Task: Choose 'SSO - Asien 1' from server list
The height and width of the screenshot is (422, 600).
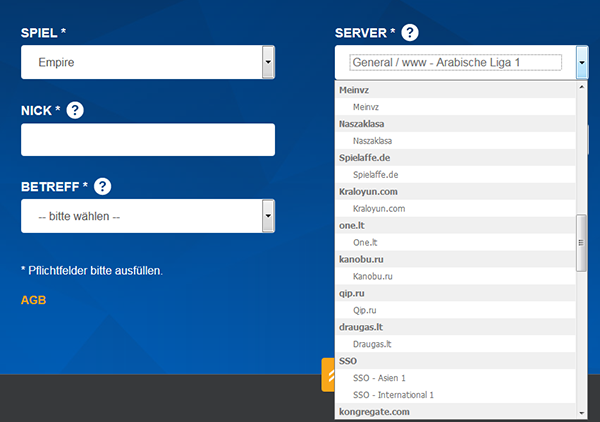Action: pos(455,378)
